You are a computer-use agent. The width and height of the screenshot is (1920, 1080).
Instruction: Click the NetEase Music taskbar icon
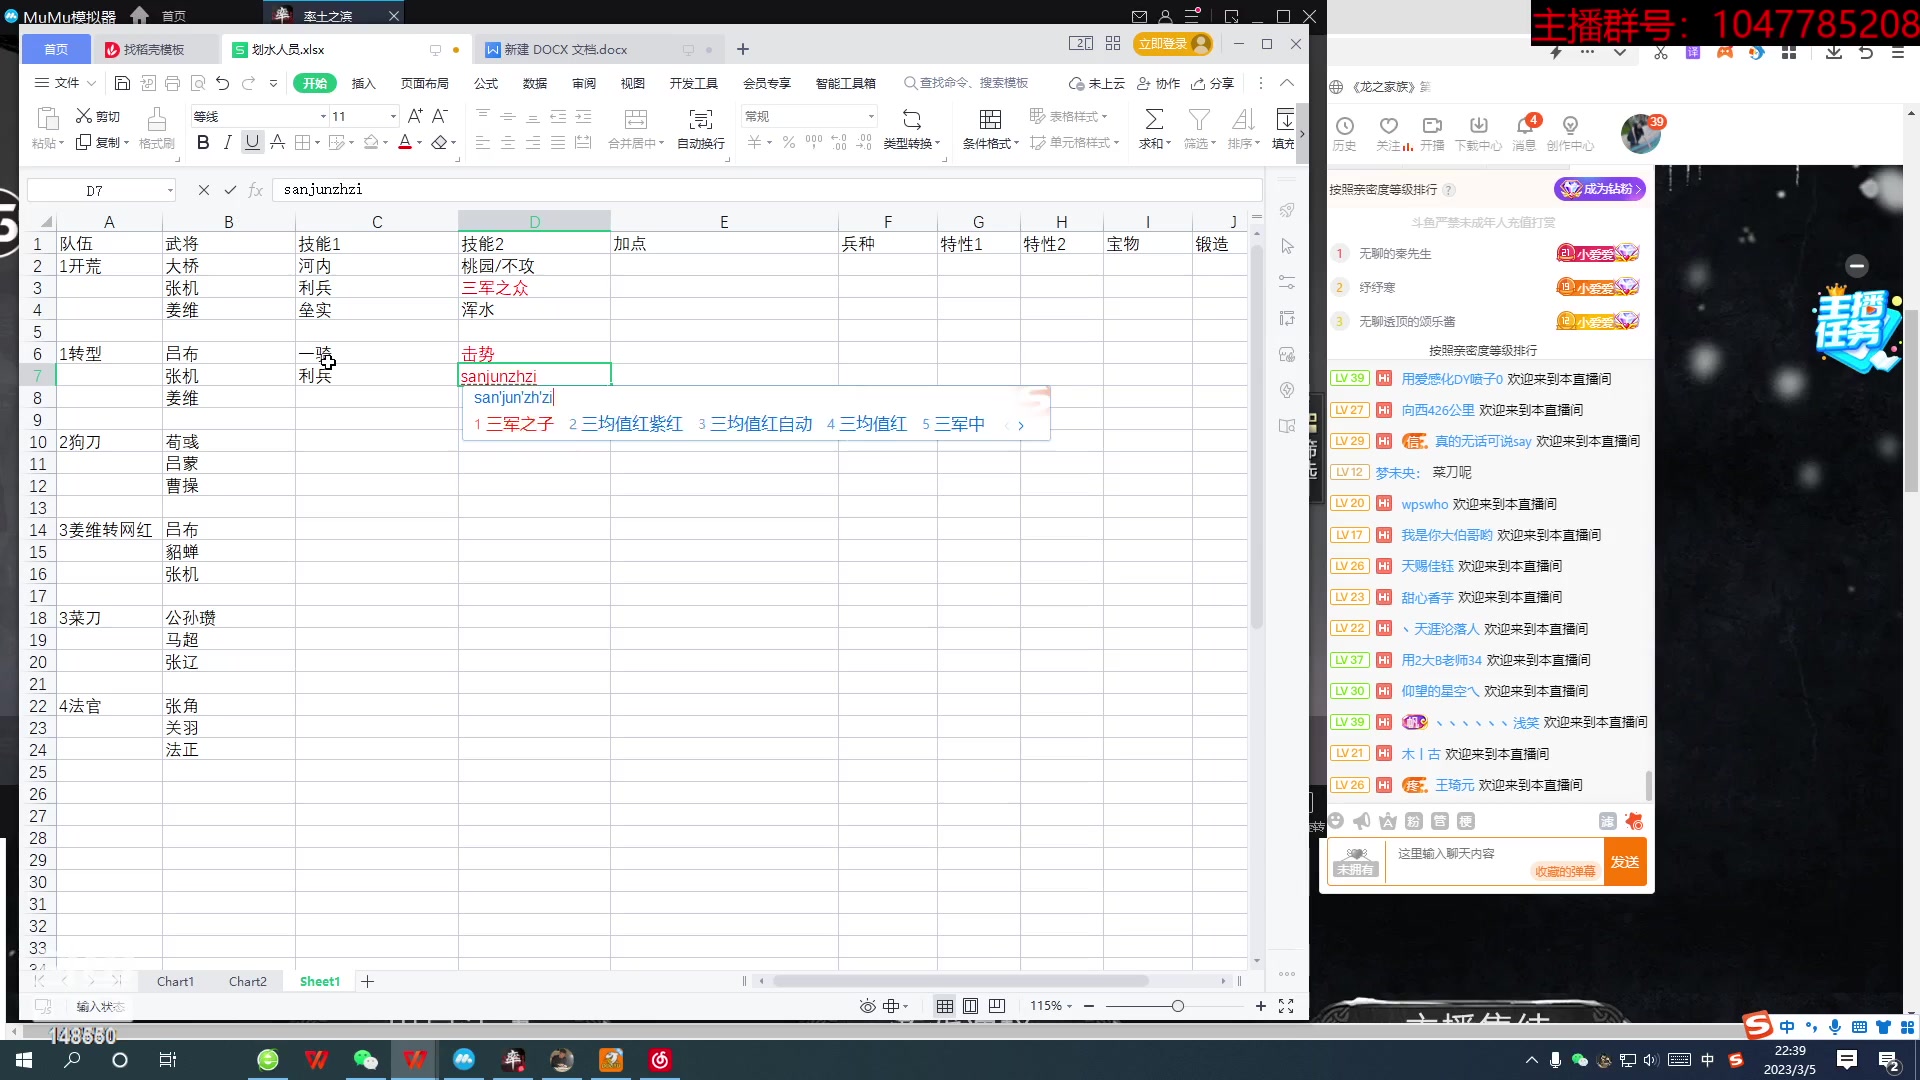pos(660,1060)
